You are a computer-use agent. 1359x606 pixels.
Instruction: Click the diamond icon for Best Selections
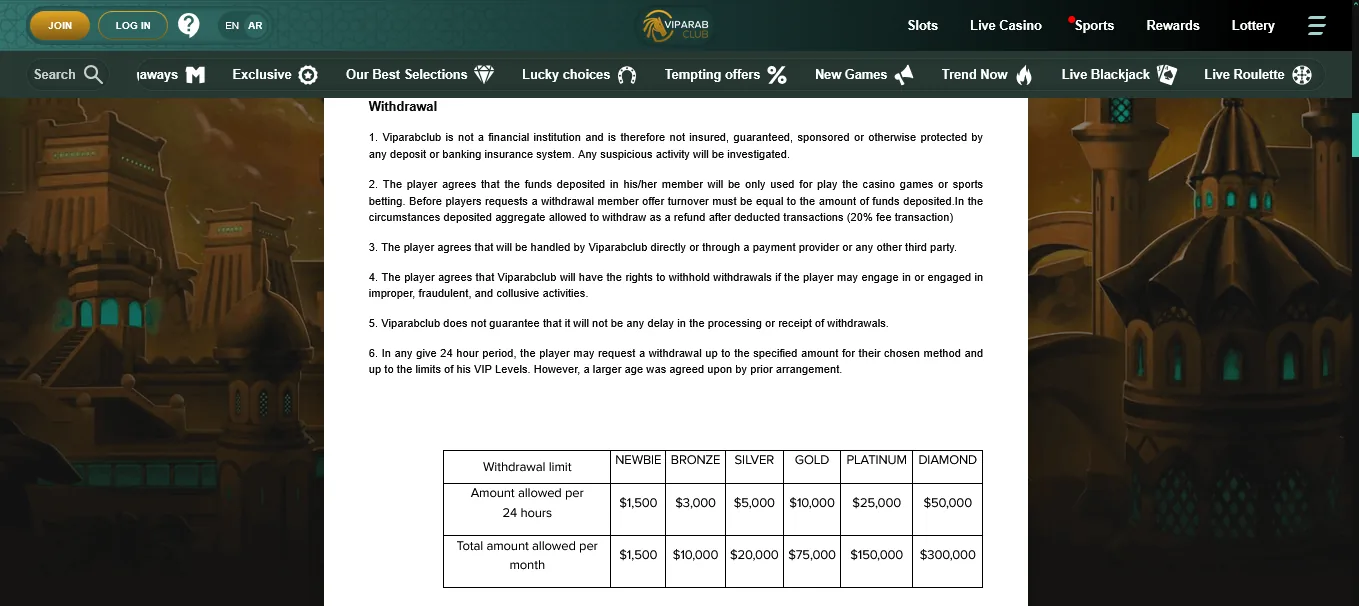coord(484,75)
